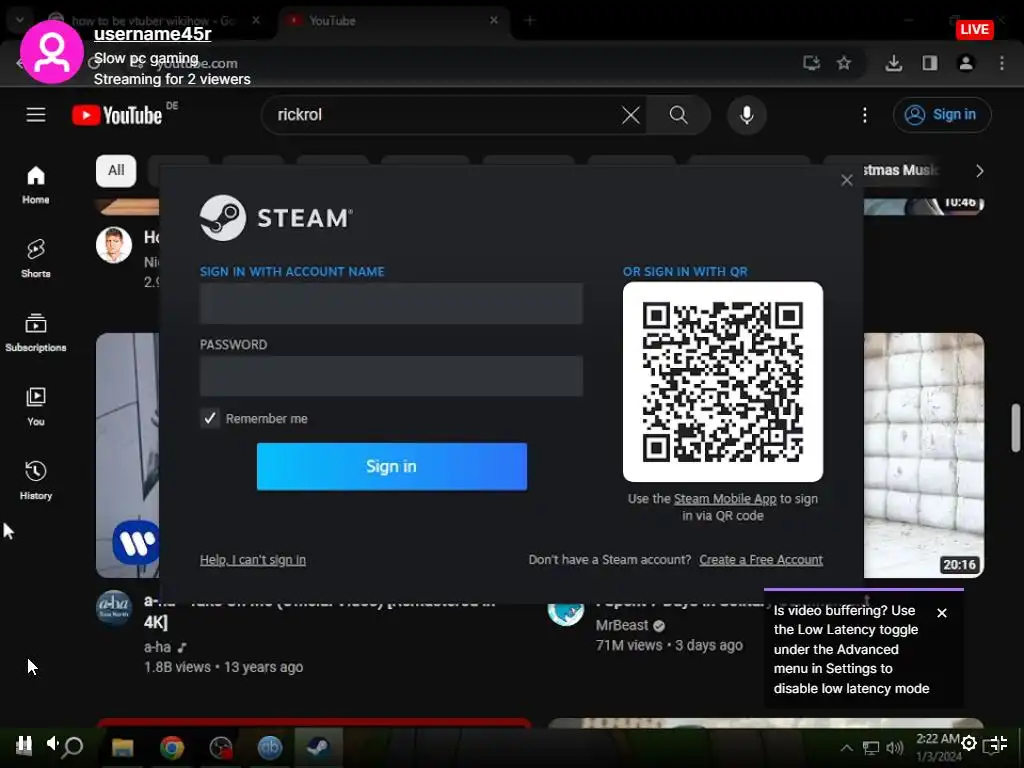Open stream settings gear icon
1024x768 pixels.
(969, 743)
